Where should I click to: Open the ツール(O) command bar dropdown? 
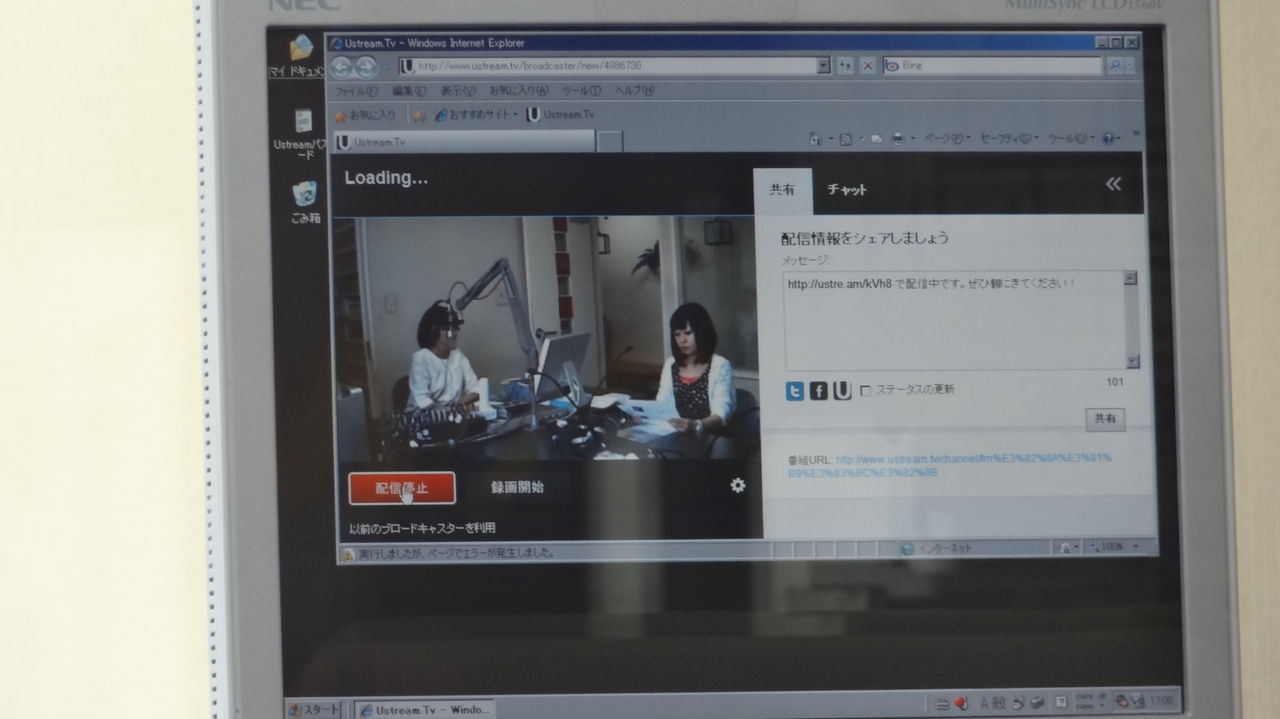[x=1071, y=139]
